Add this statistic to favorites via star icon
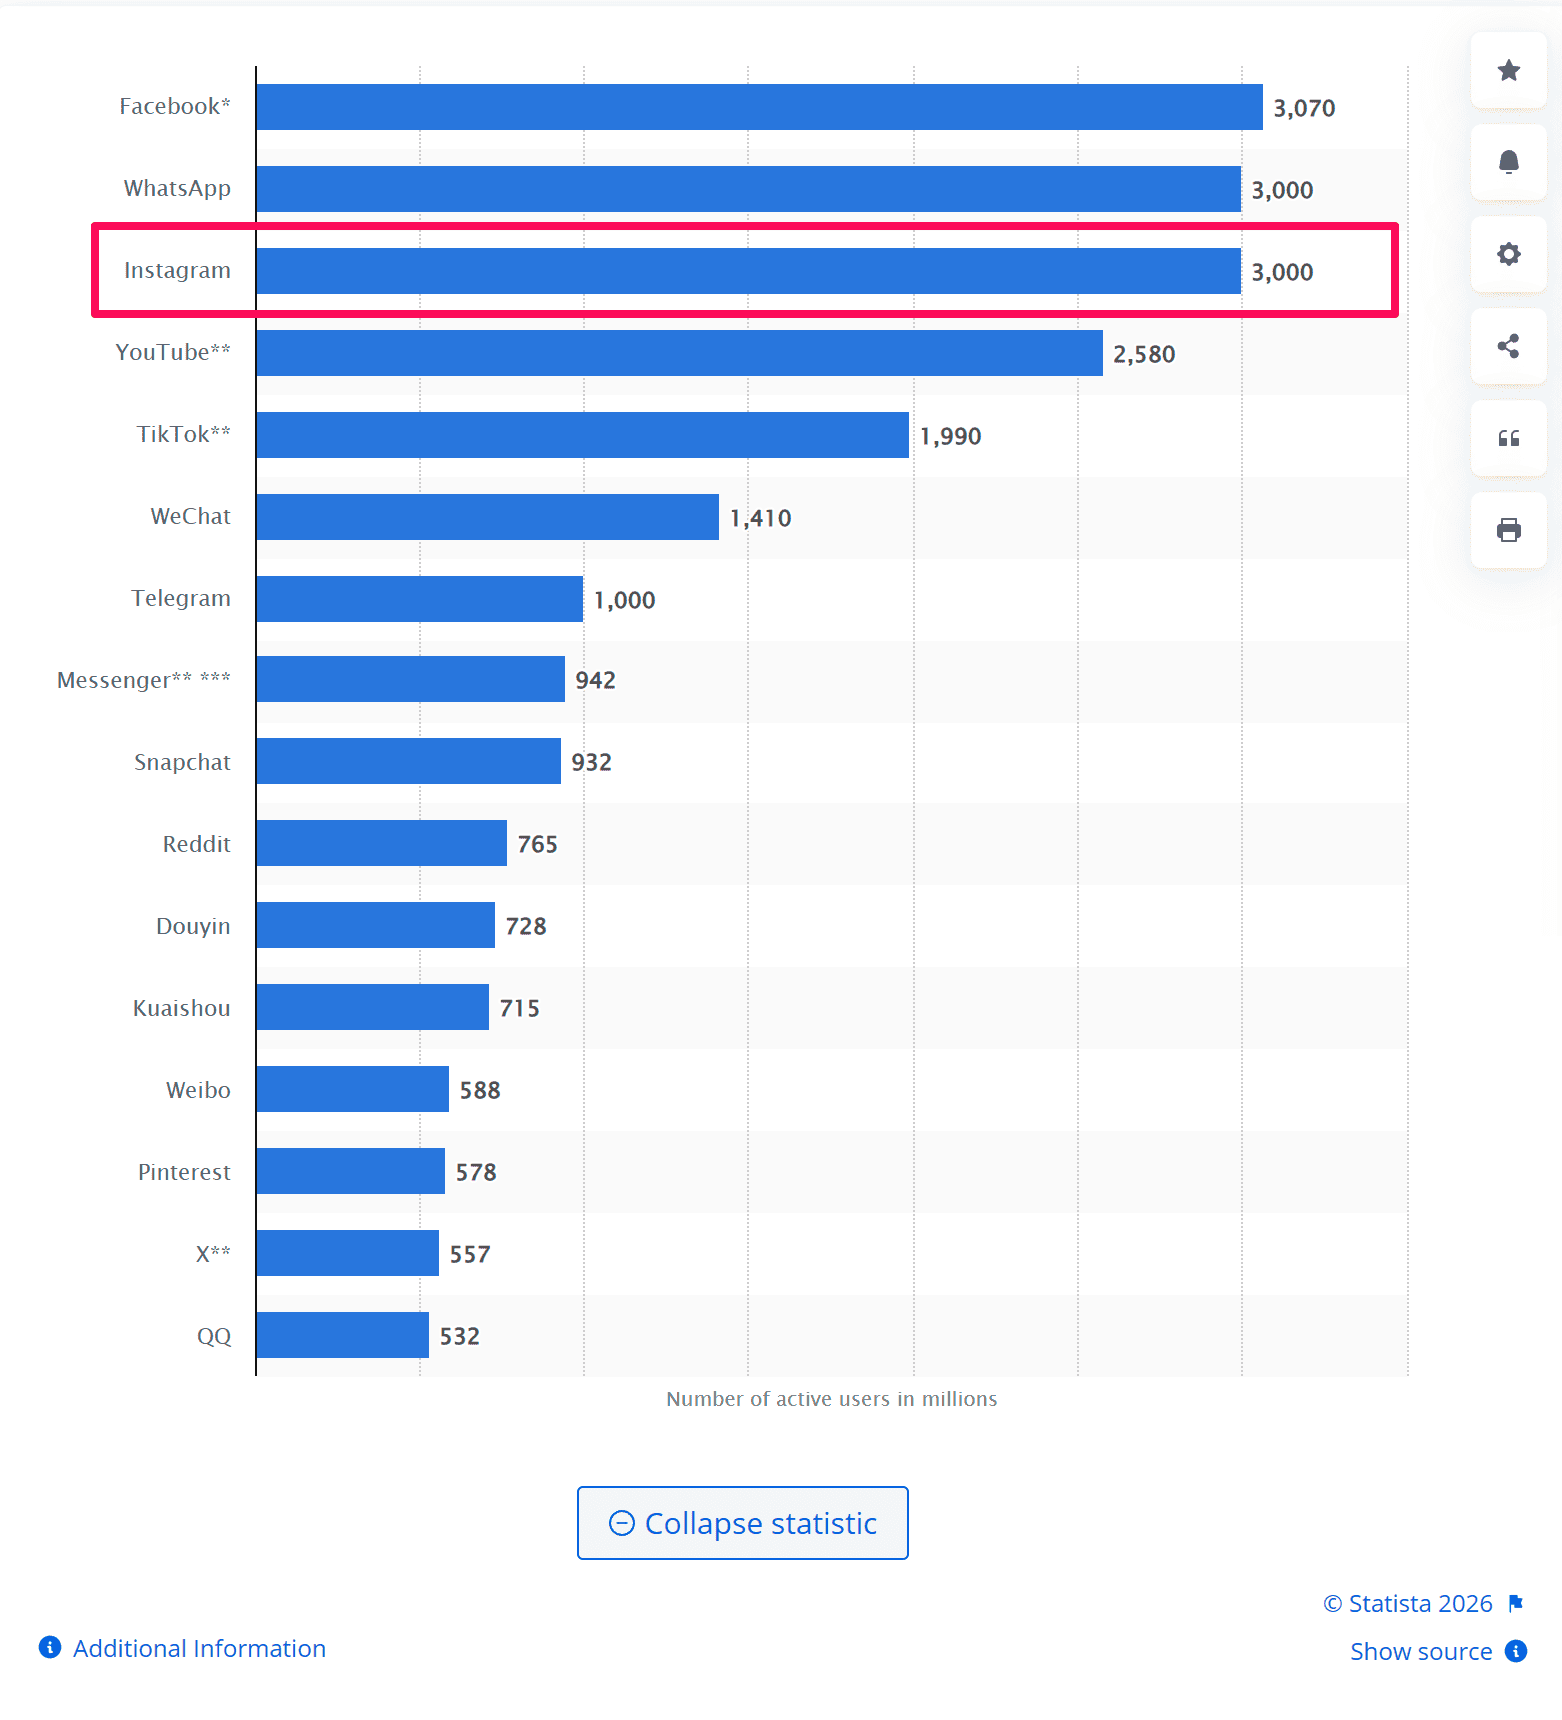The height and width of the screenshot is (1720, 1562). tap(1508, 71)
